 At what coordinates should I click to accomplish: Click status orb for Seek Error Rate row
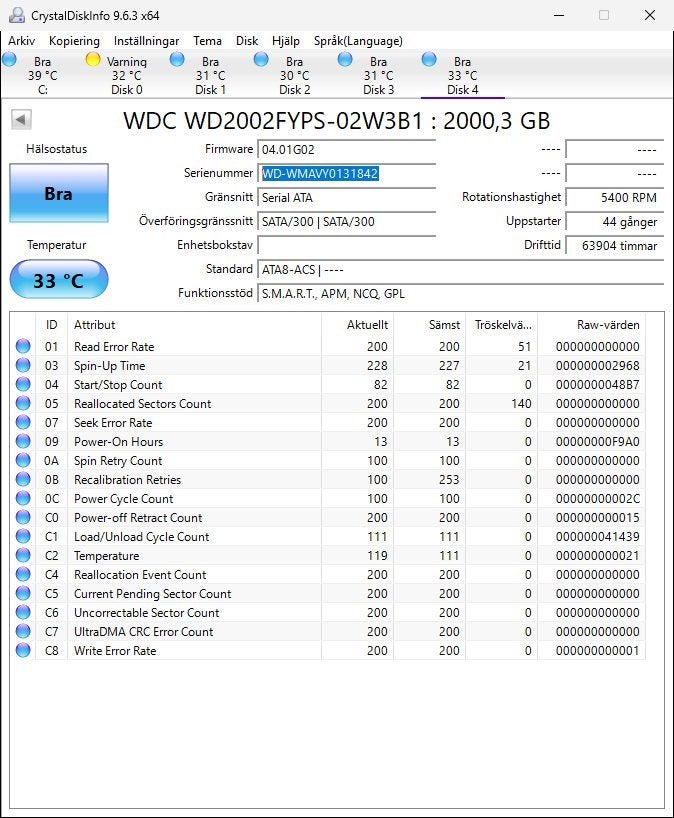point(23,423)
